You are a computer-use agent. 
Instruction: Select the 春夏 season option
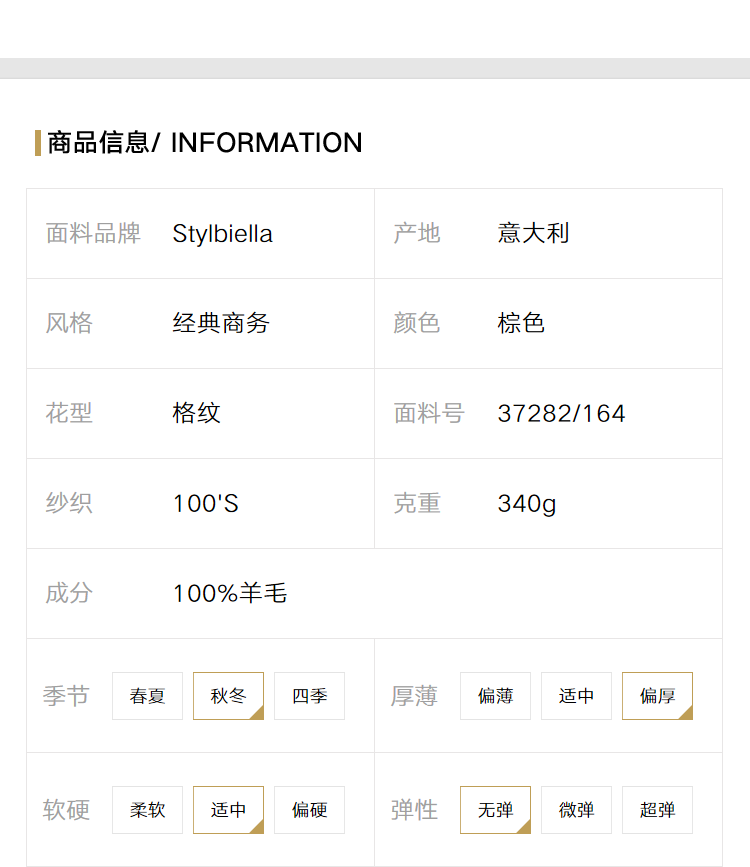[x=147, y=696]
